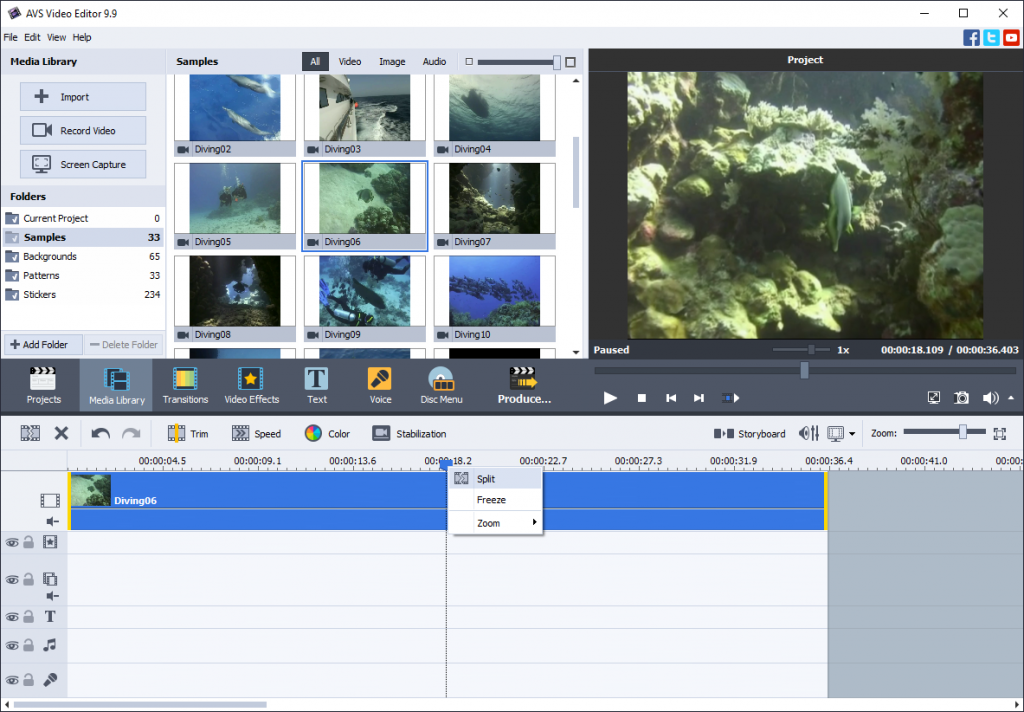Expand the volume control arrow
Screen dimensions: 1024x712
(1010, 398)
